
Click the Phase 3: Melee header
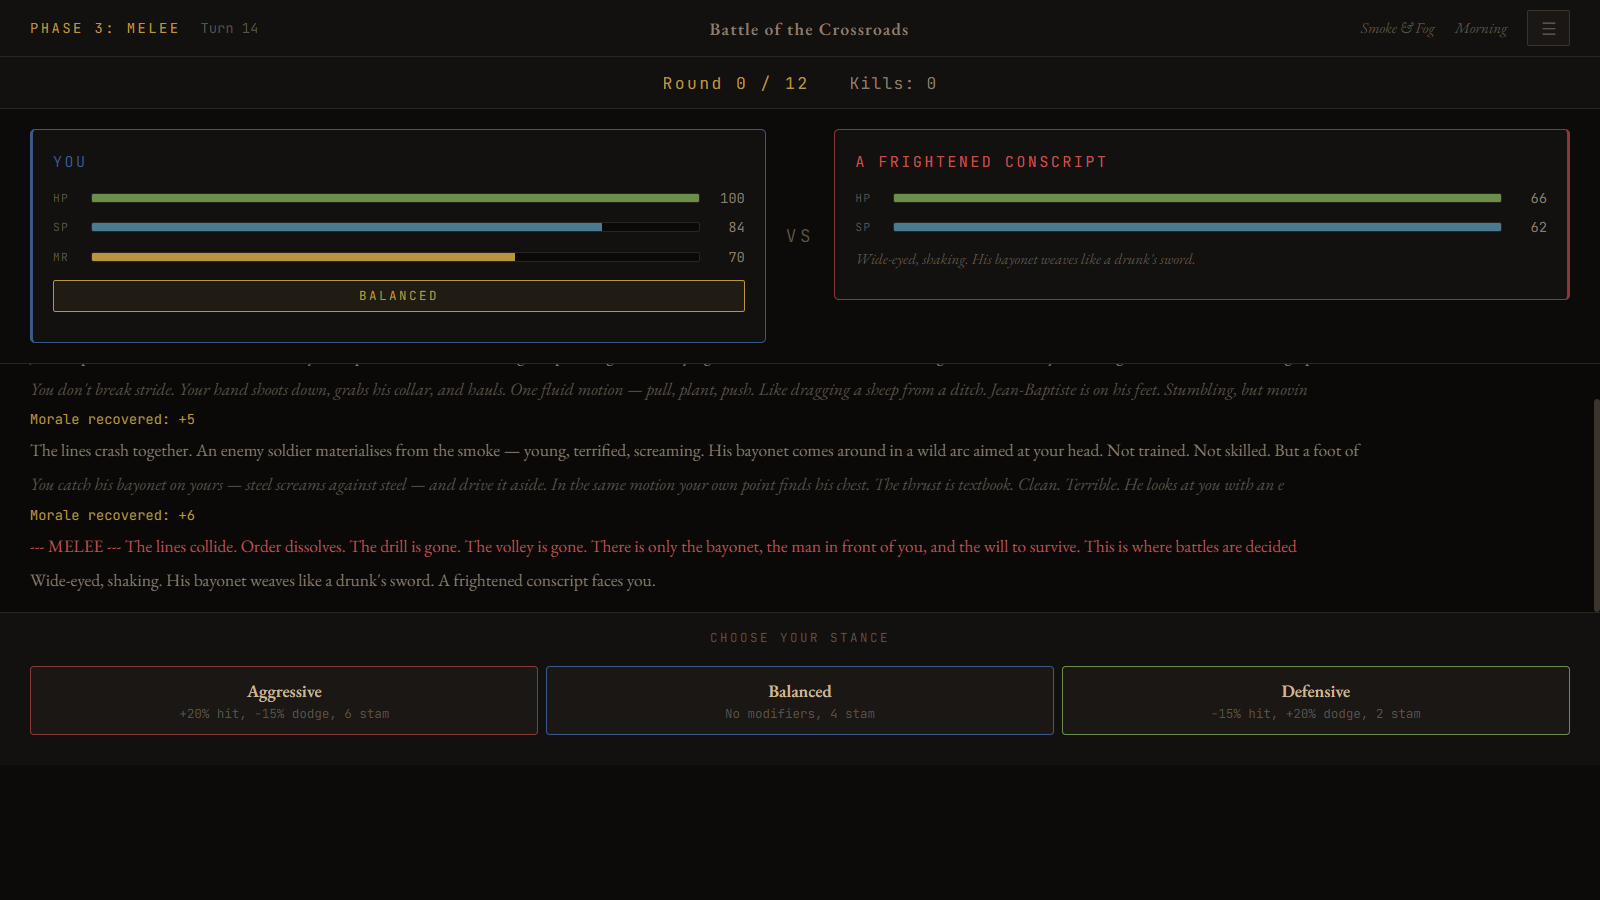(x=105, y=29)
